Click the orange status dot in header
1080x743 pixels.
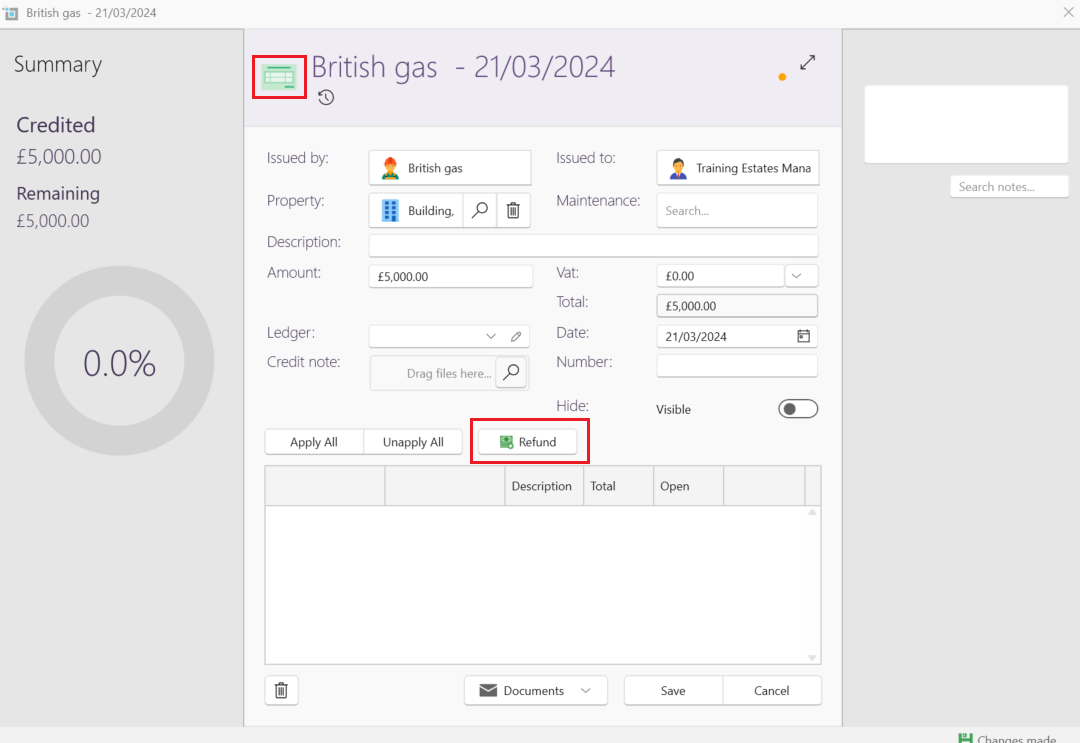[x=782, y=77]
